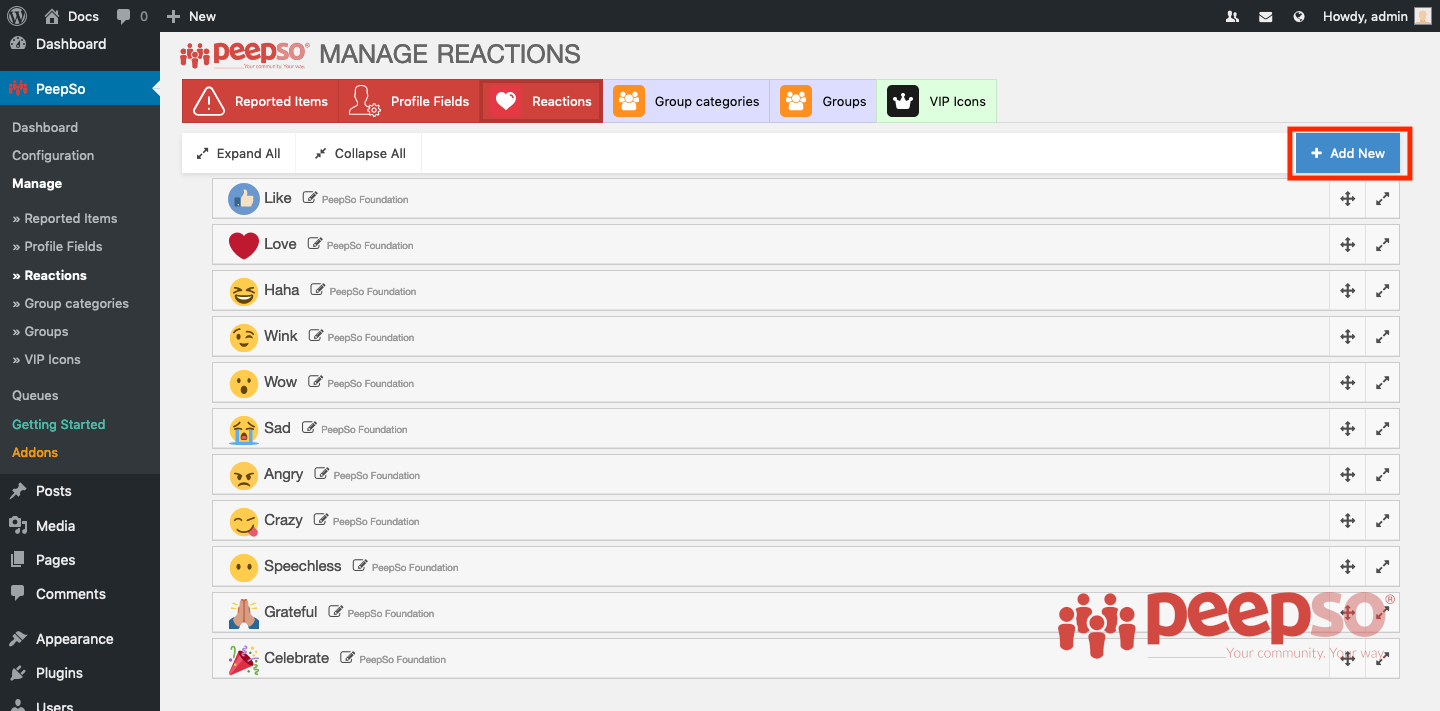Switch to the Groups tab
Screen dimensions: 1440x711
[823, 101]
